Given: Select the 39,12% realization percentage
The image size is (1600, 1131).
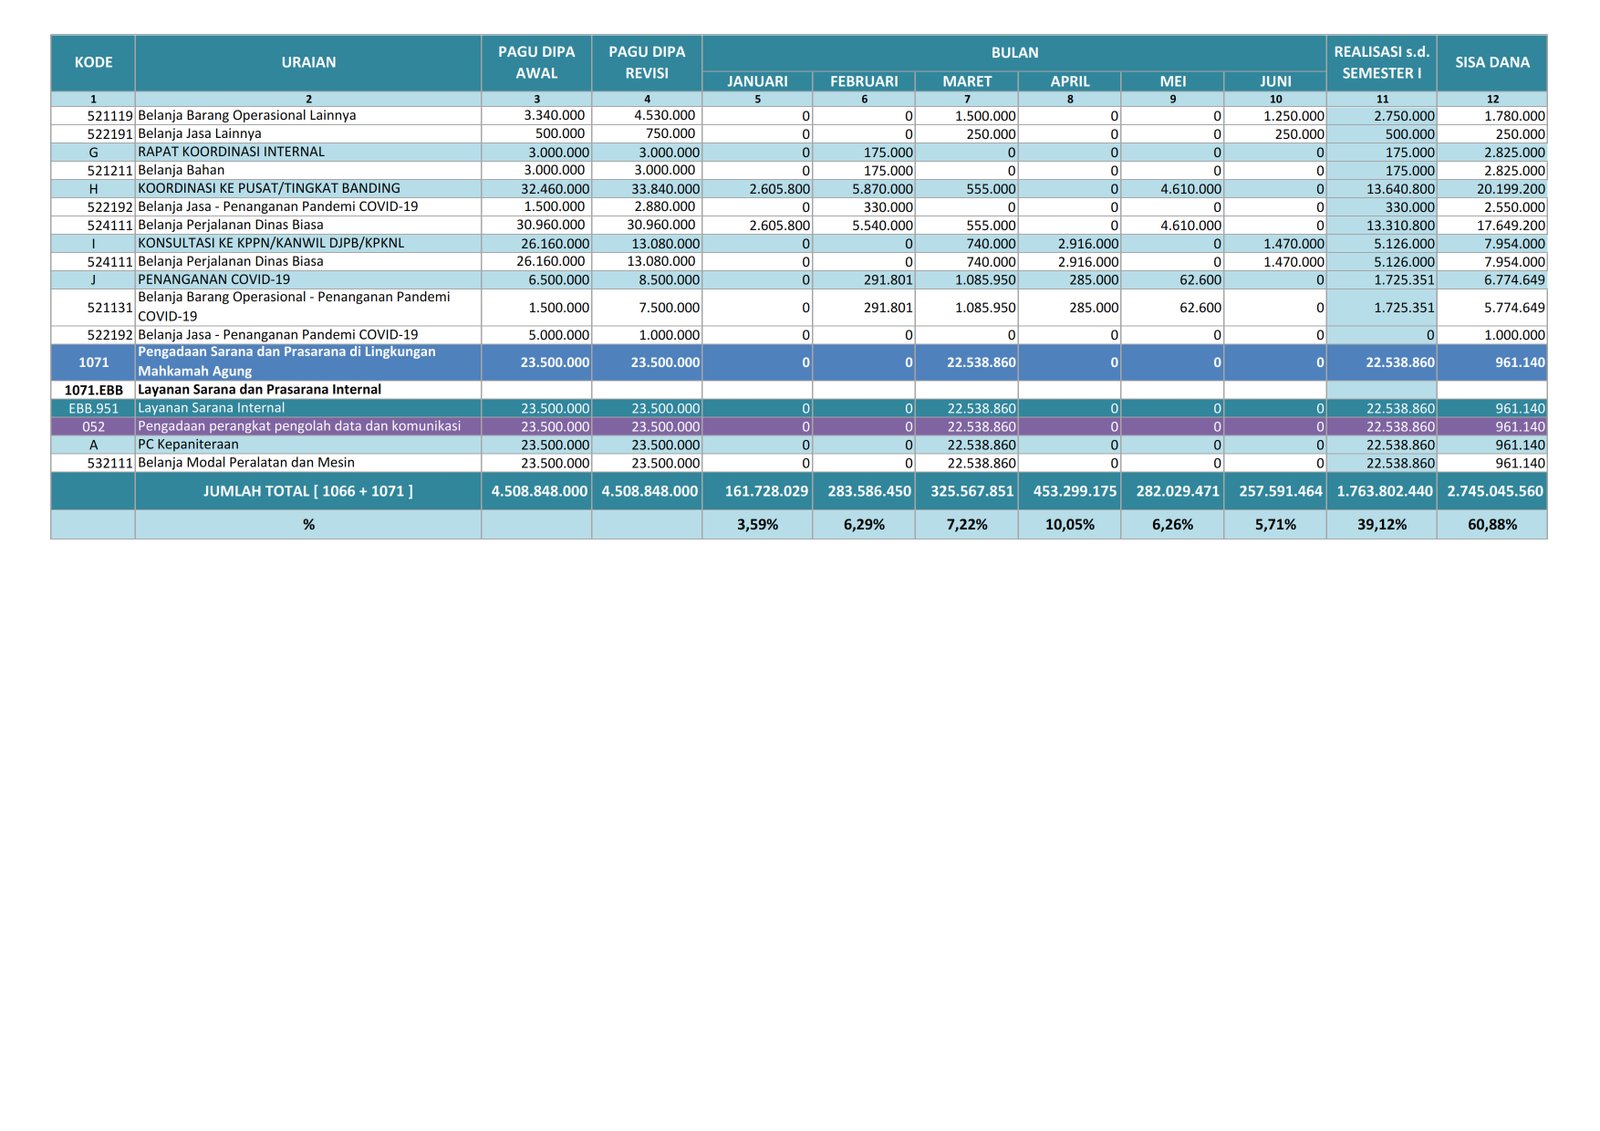Looking at the screenshot, I should pyautogui.click(x=1382, y=524).
